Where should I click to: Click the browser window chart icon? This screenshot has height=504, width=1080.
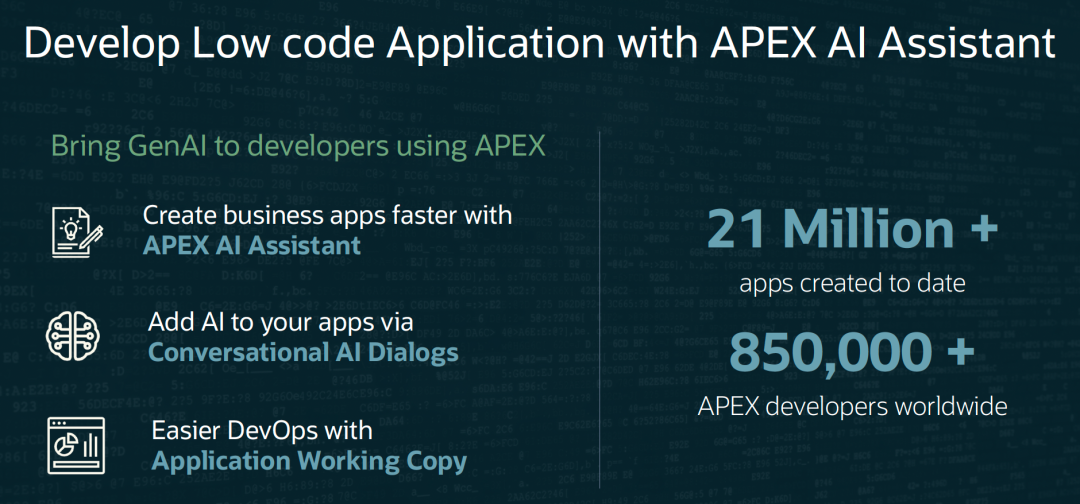[76, 445]
